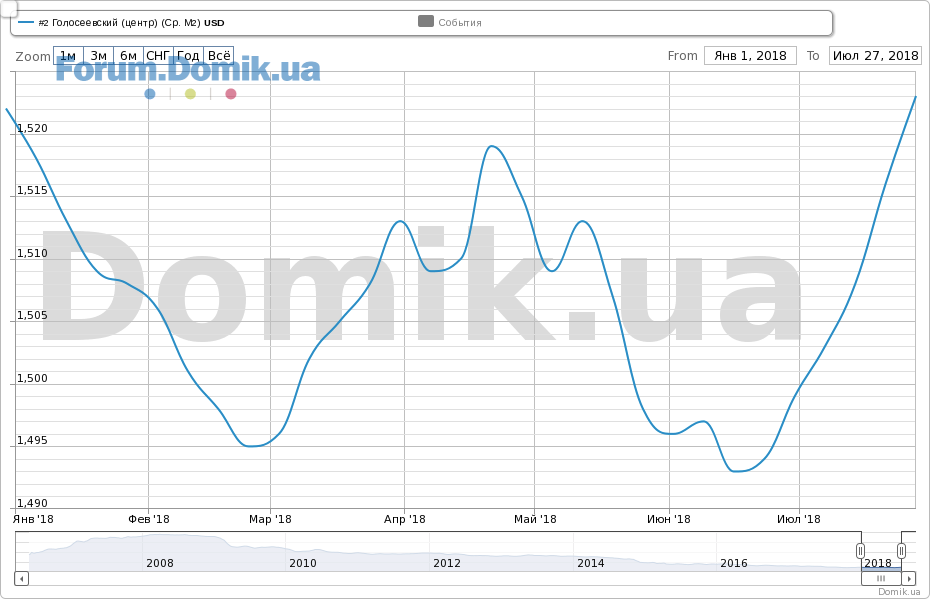Toggle the Голосеевский (центр) USD series

[x=130, y=22]
